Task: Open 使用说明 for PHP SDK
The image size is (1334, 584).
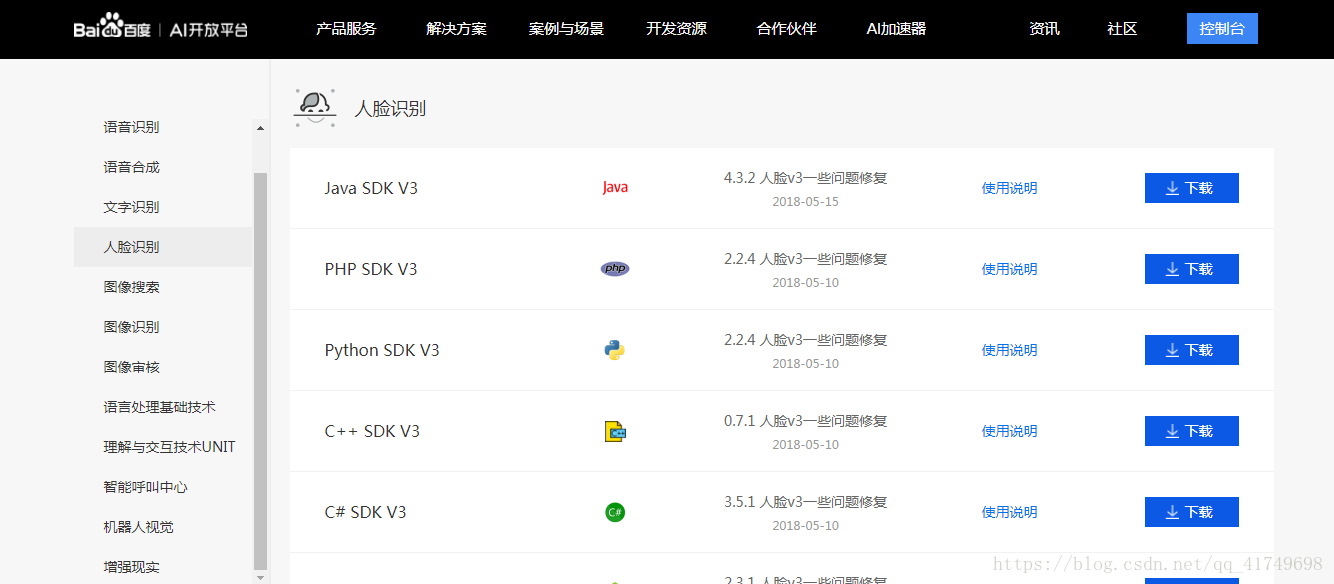Action: coord(1009,269)
